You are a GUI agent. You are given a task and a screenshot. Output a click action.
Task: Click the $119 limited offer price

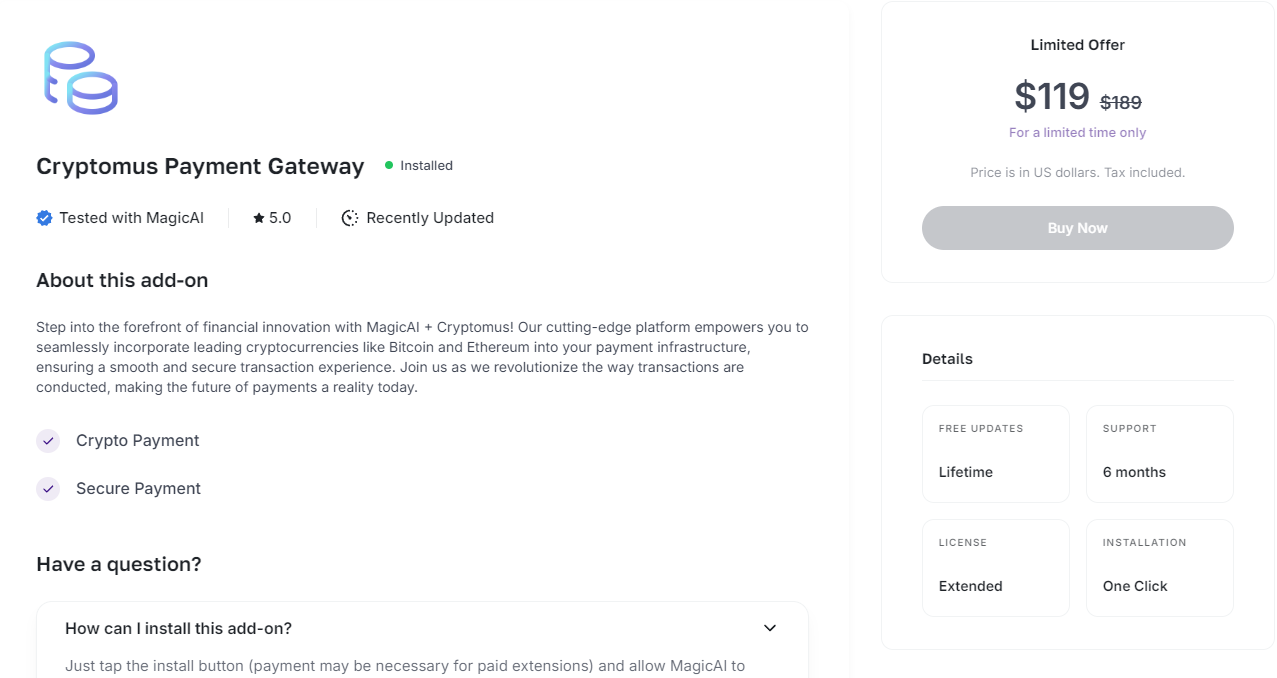1051,96
